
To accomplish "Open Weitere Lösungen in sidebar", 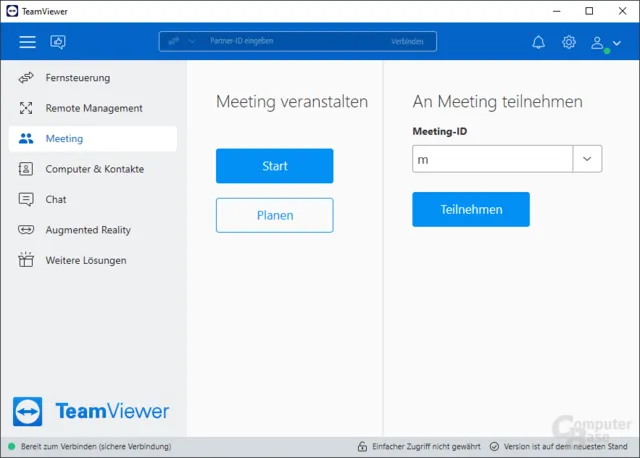I will 85,260.
